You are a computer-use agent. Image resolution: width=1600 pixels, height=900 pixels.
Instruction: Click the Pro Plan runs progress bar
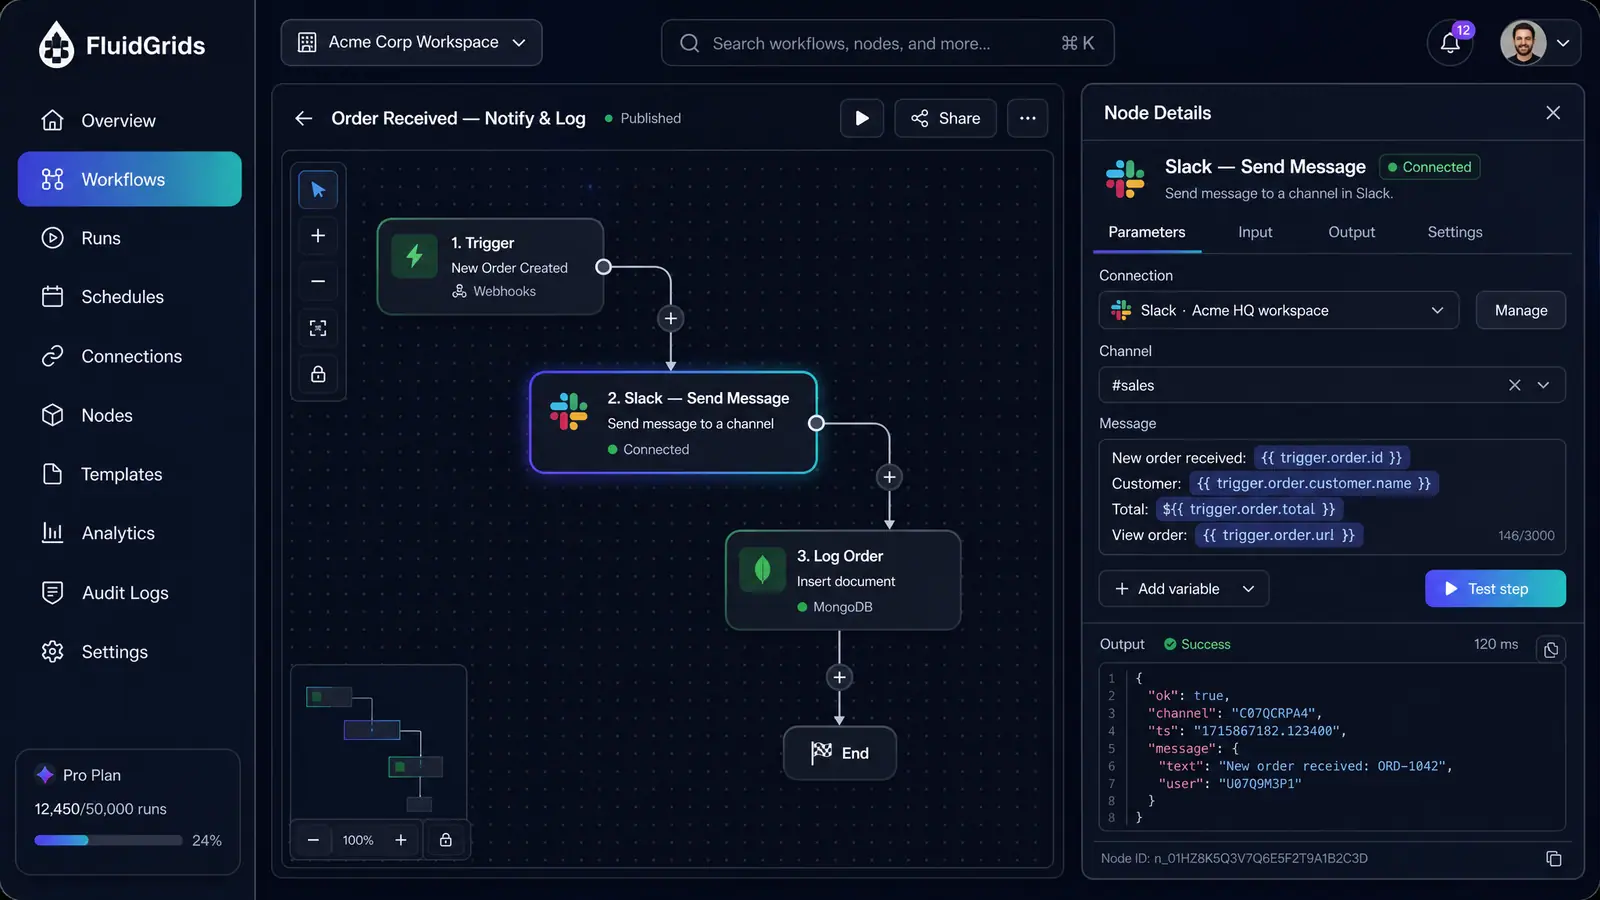click(108, 841)
